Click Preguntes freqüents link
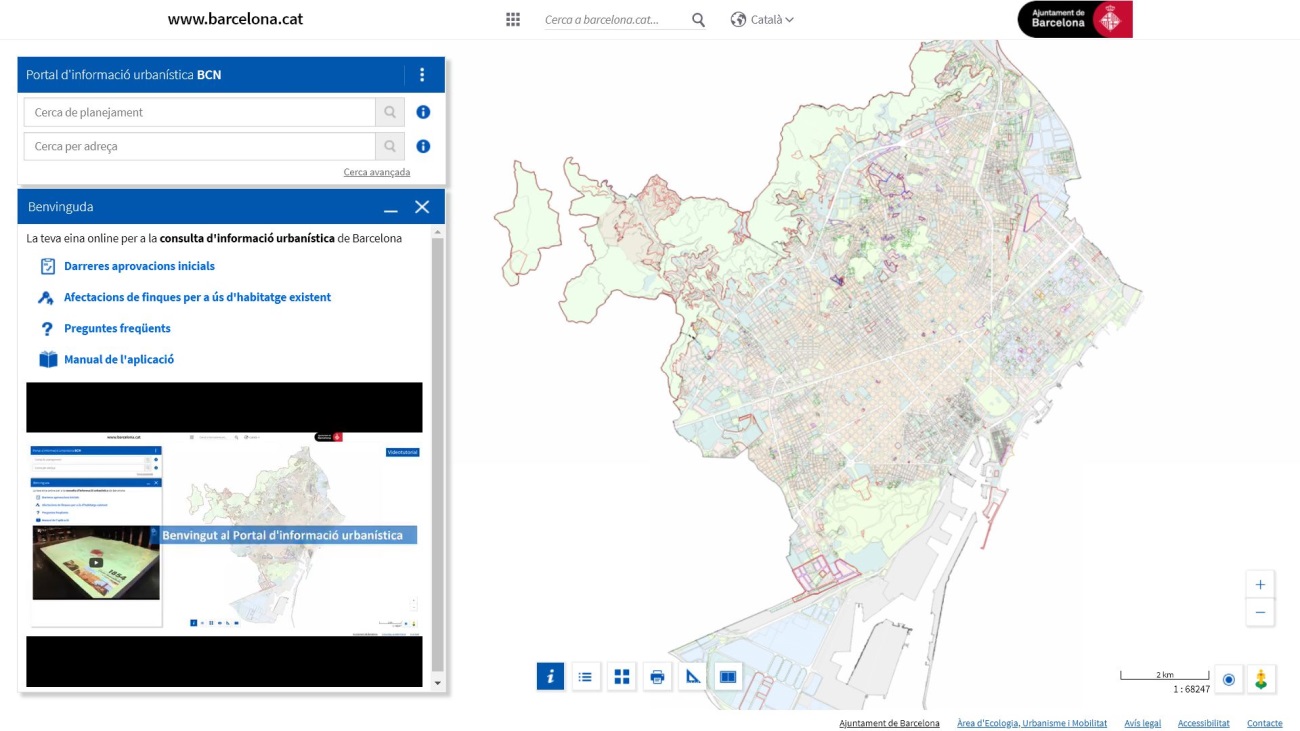The height and width of the screenshot is (731, 1300). 117,328
